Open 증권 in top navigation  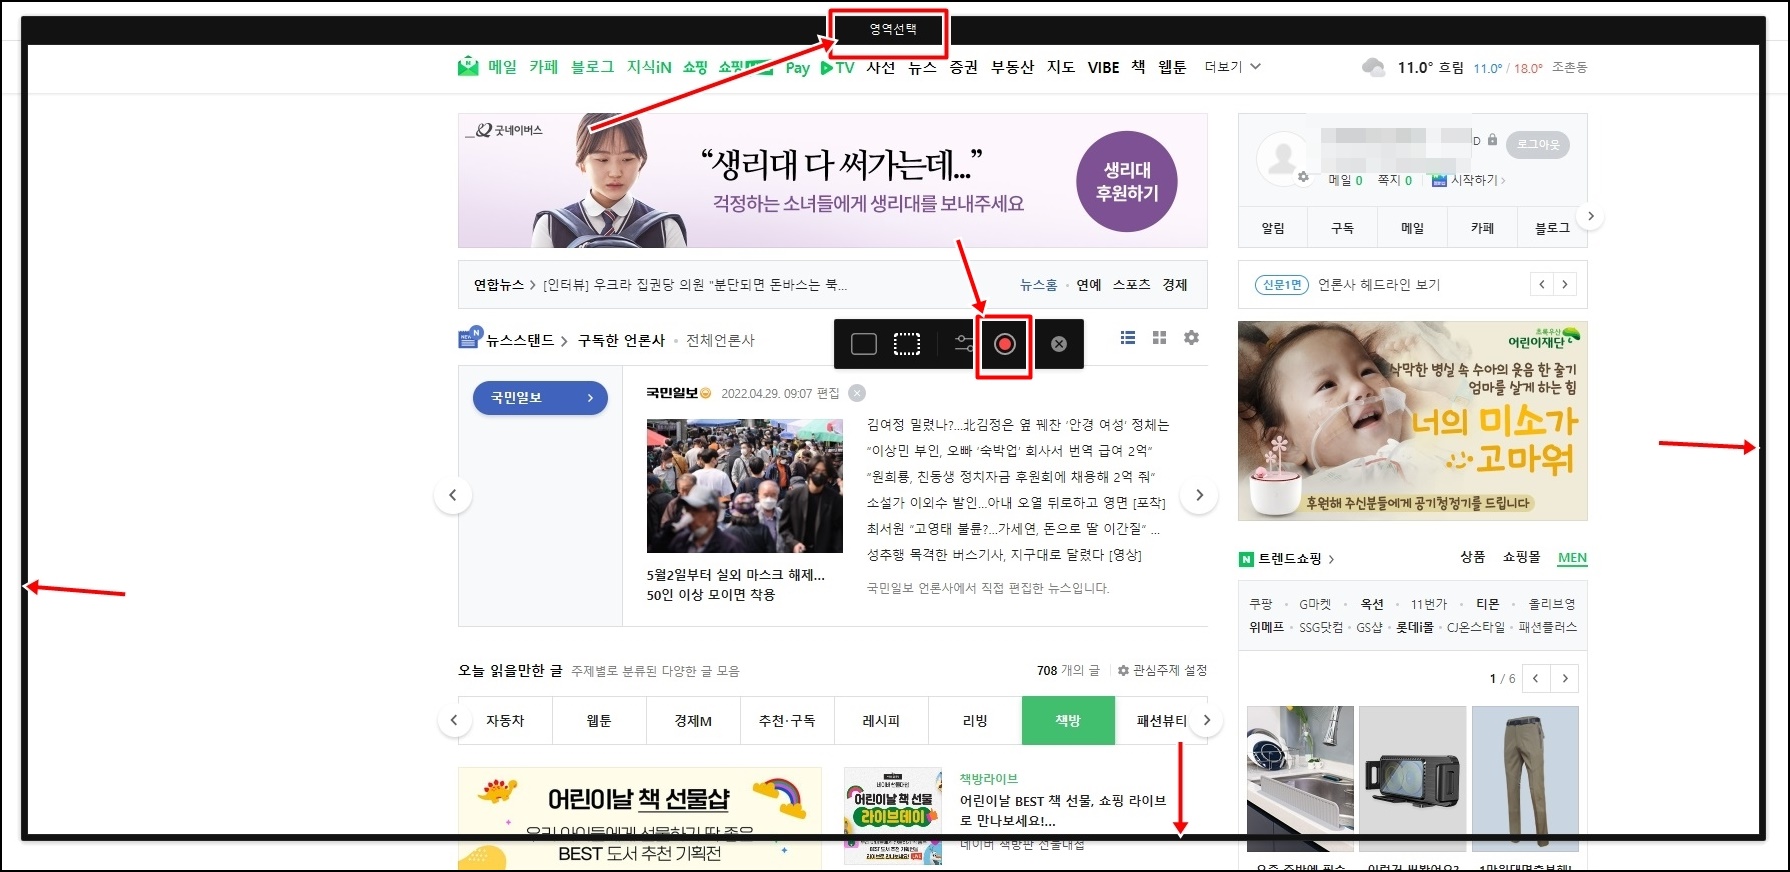click(964, 67)
